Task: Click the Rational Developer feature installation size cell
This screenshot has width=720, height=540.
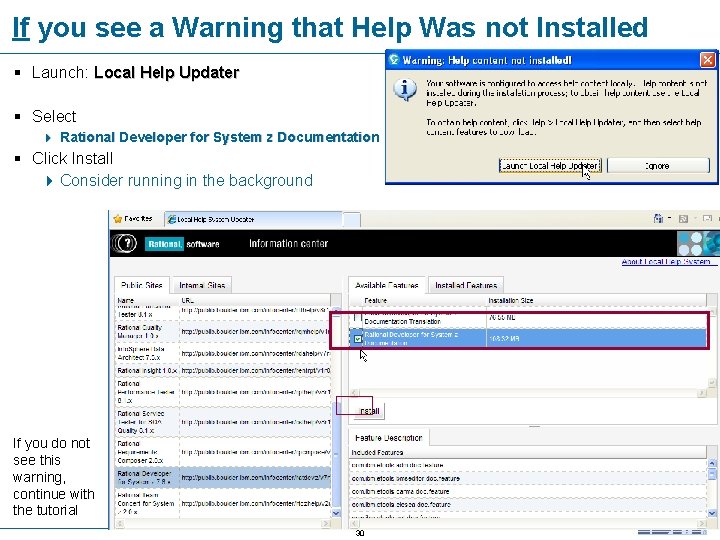Action: [596, 338]
